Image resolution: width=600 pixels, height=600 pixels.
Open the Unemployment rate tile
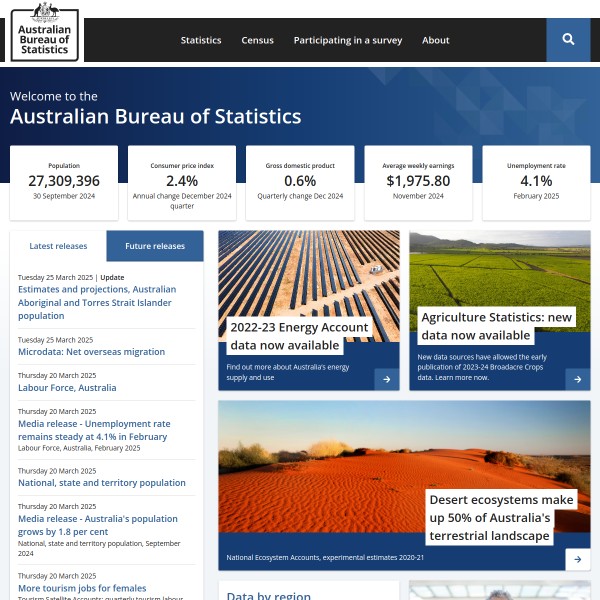(x=536, y=182)
